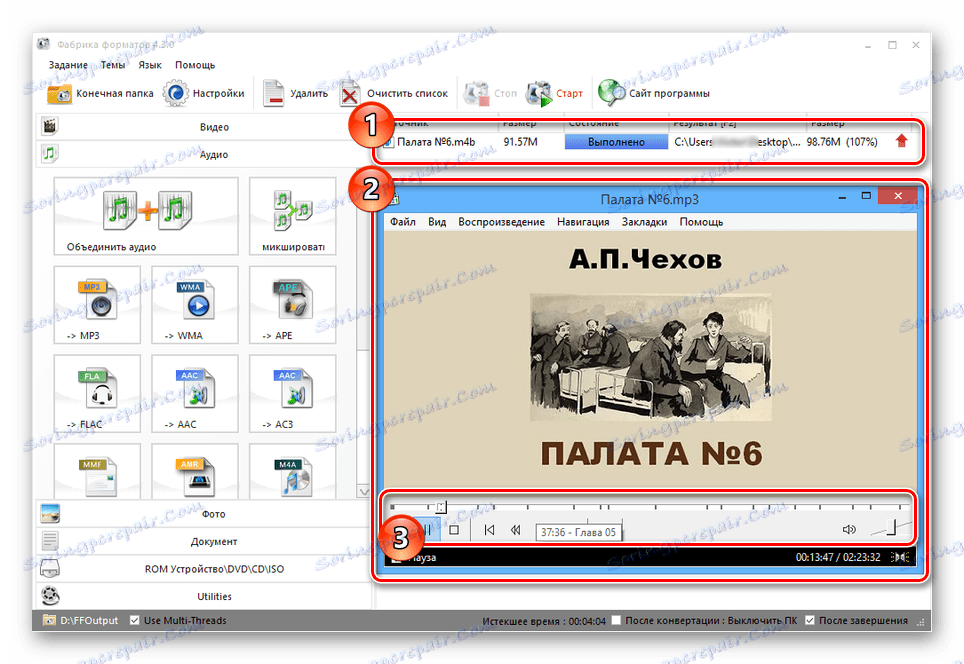This screenshot has width=964, height=664.
Task: Expand the Фото category
Action: [204, 513]
